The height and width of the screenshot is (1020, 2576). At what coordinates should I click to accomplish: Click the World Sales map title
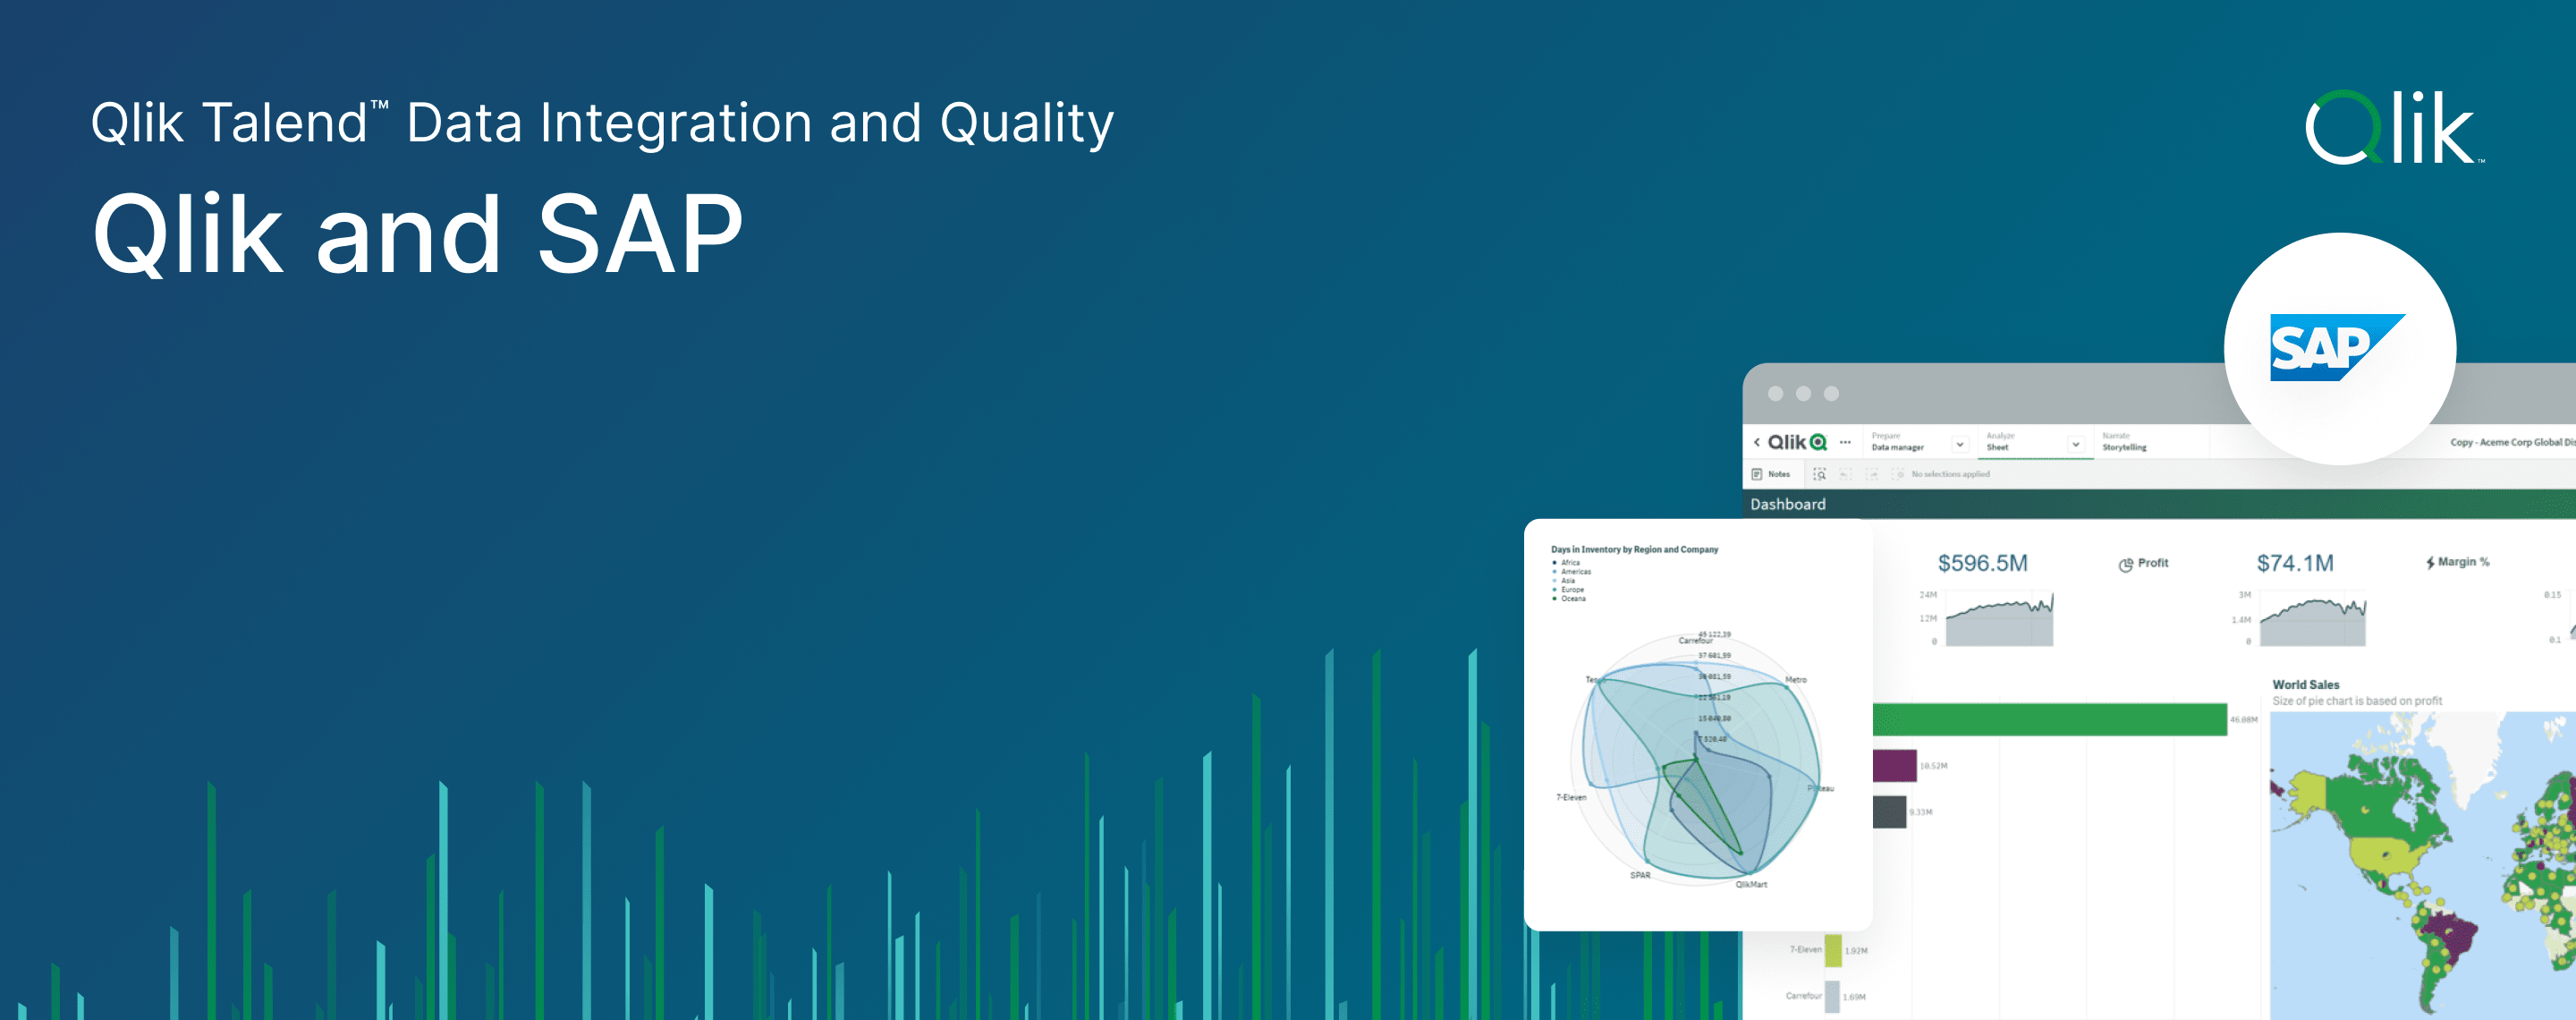[2305, 685]
